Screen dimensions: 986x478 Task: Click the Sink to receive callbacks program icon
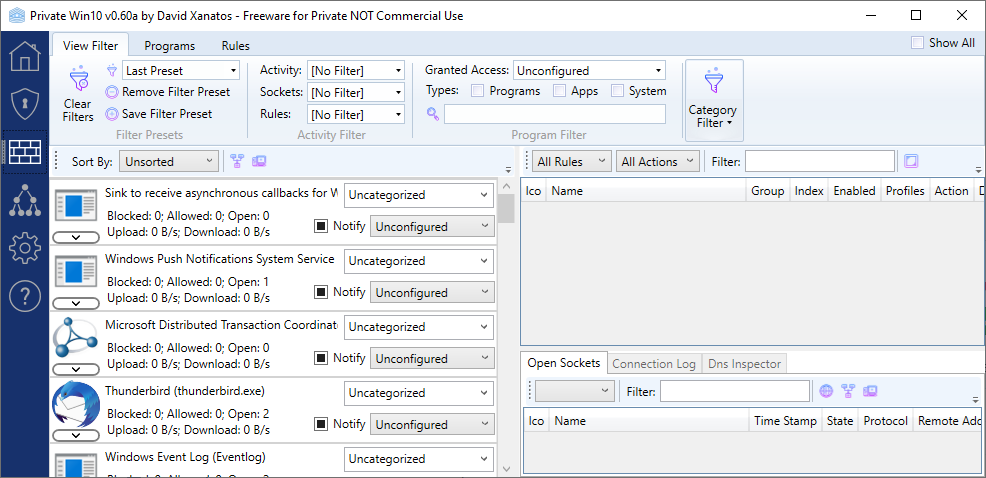point(75,206)
